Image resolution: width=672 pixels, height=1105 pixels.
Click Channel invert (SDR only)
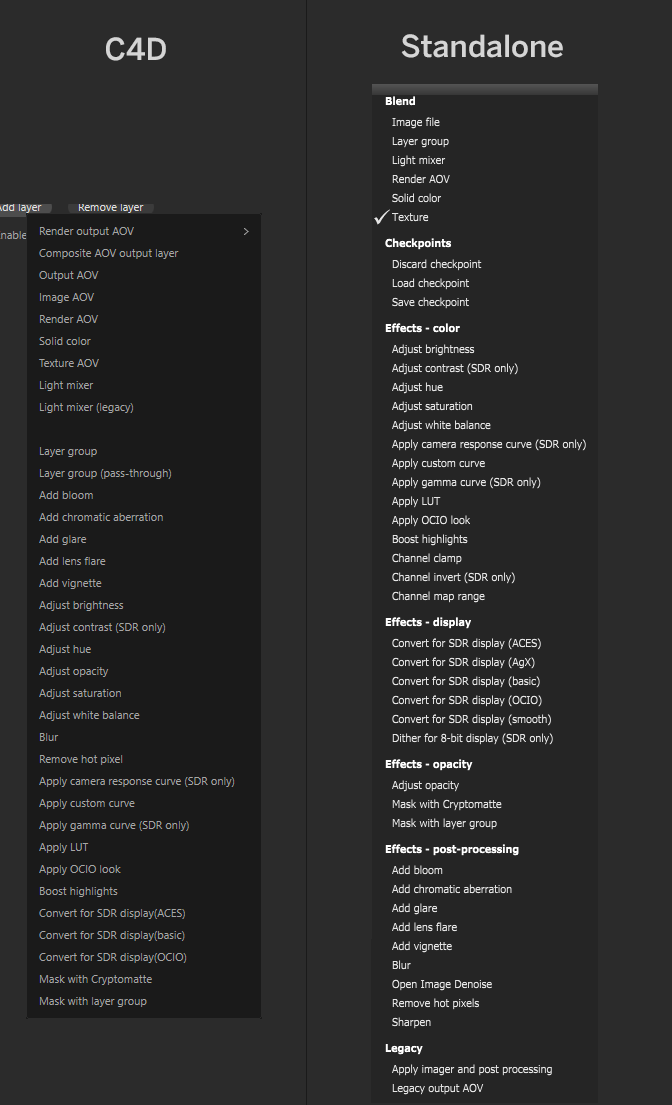click(x=453, y=577)
